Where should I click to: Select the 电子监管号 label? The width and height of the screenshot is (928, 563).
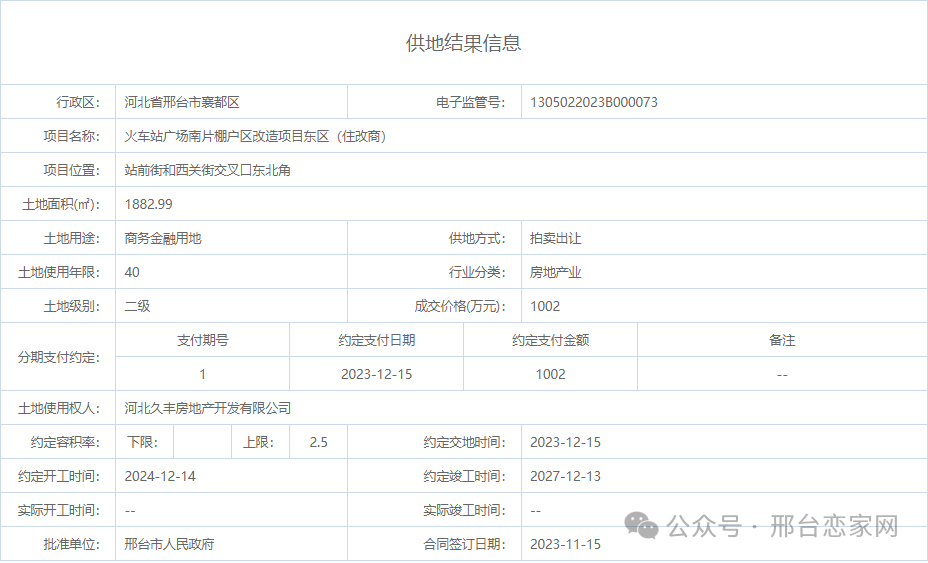point(471,102)
